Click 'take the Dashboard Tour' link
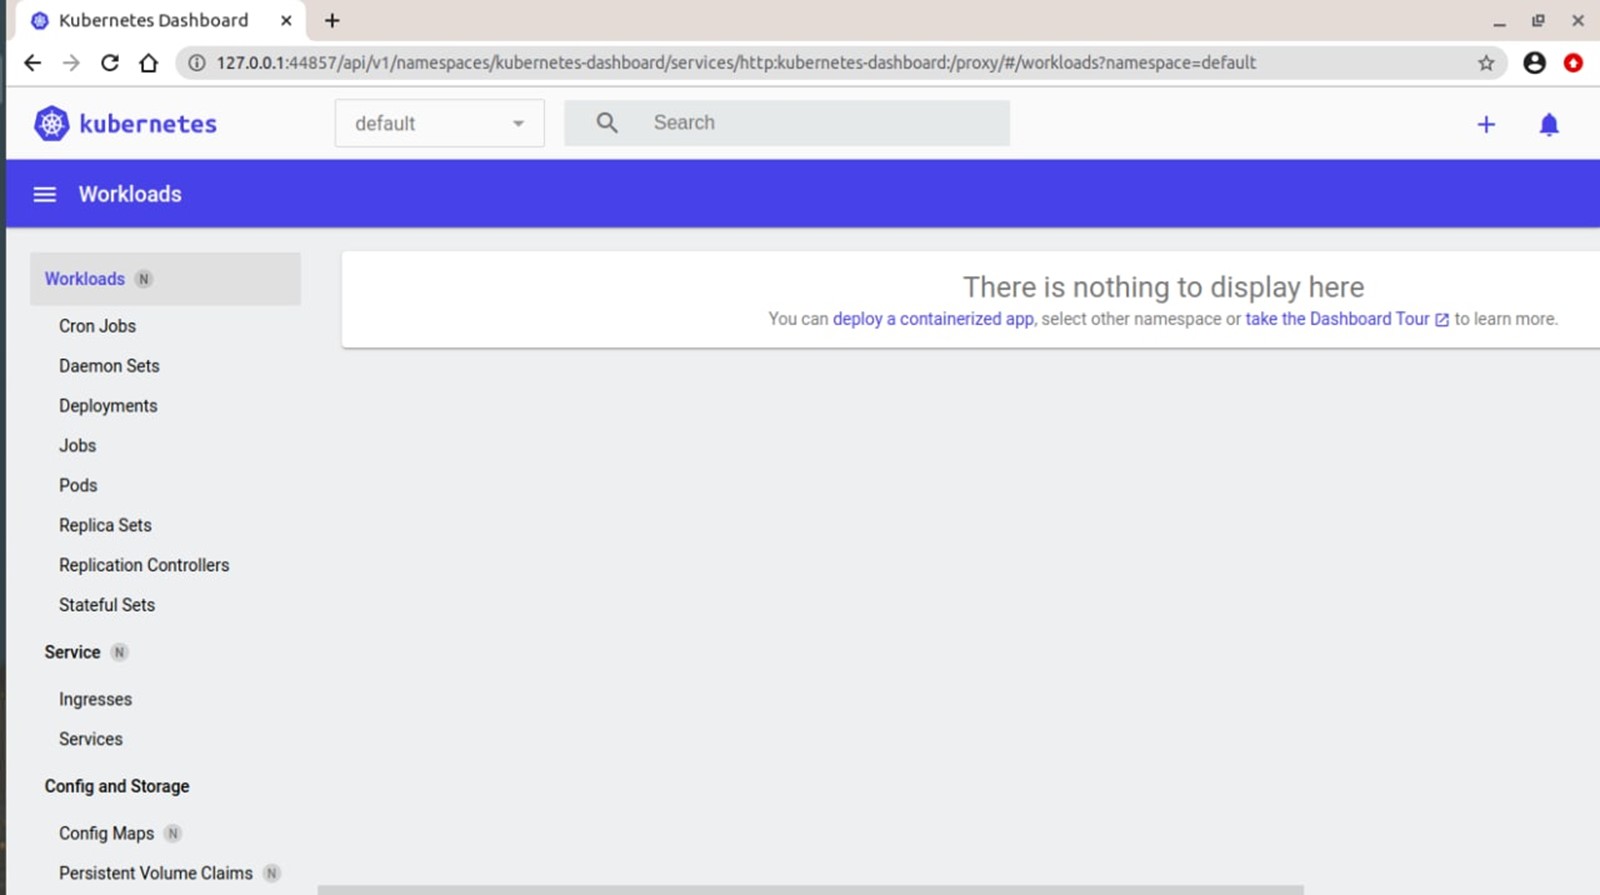 point(1337,319)
